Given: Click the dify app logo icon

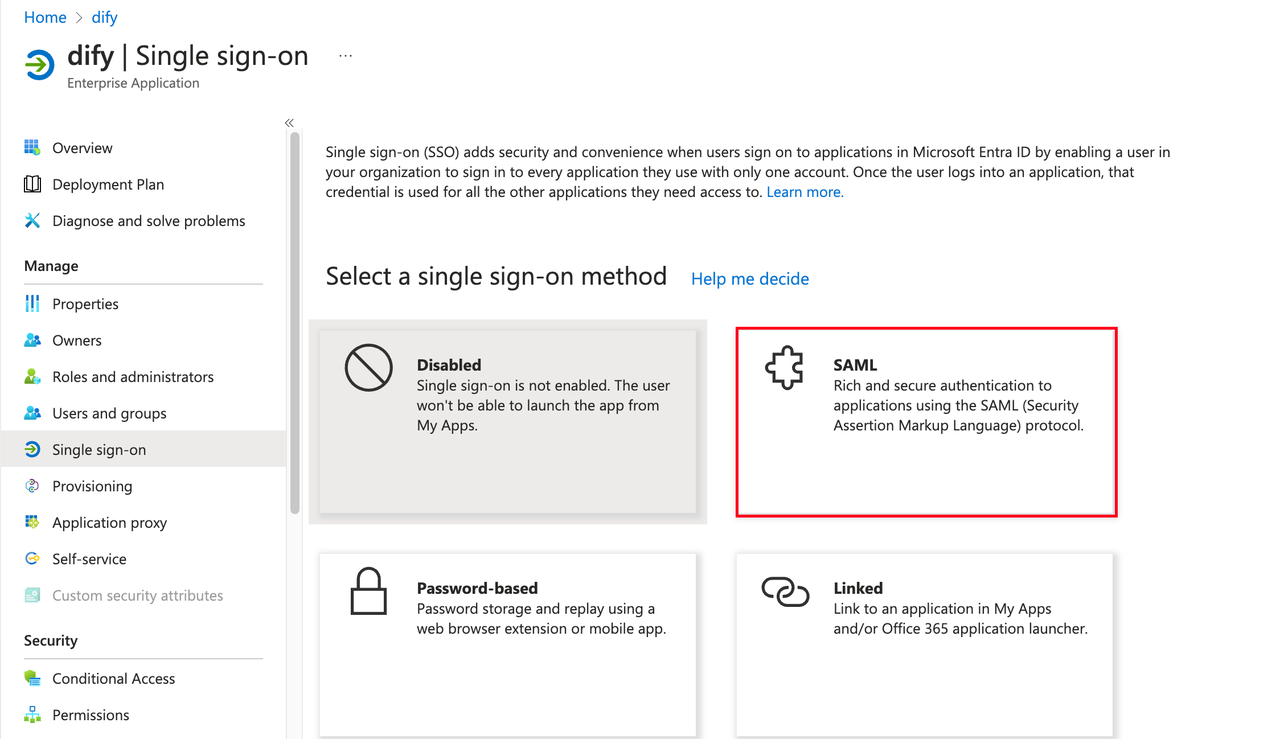Looking at the screenshot, I should (x=39, y=65).
